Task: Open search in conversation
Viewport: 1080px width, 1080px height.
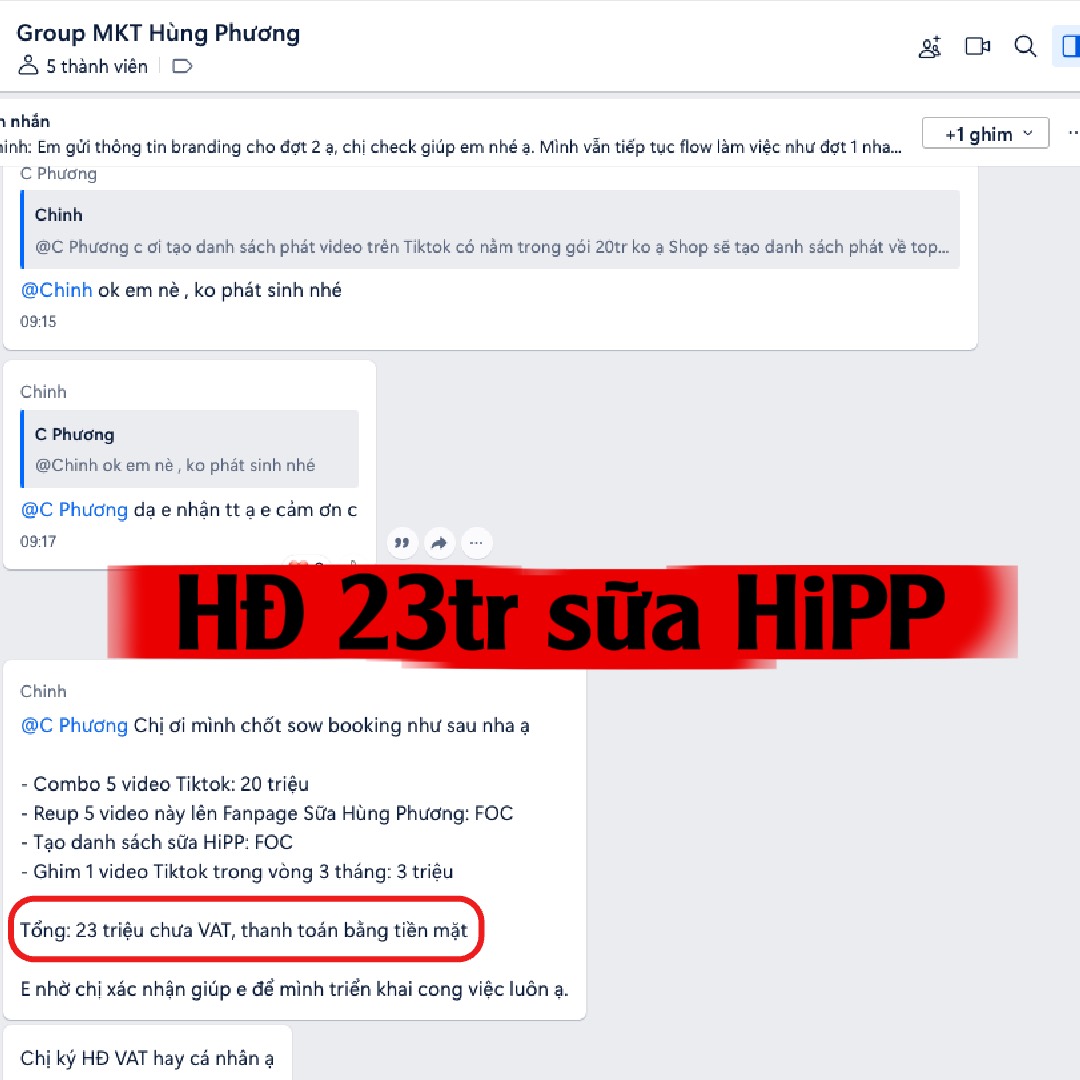Action: [x=1025, y=46]
